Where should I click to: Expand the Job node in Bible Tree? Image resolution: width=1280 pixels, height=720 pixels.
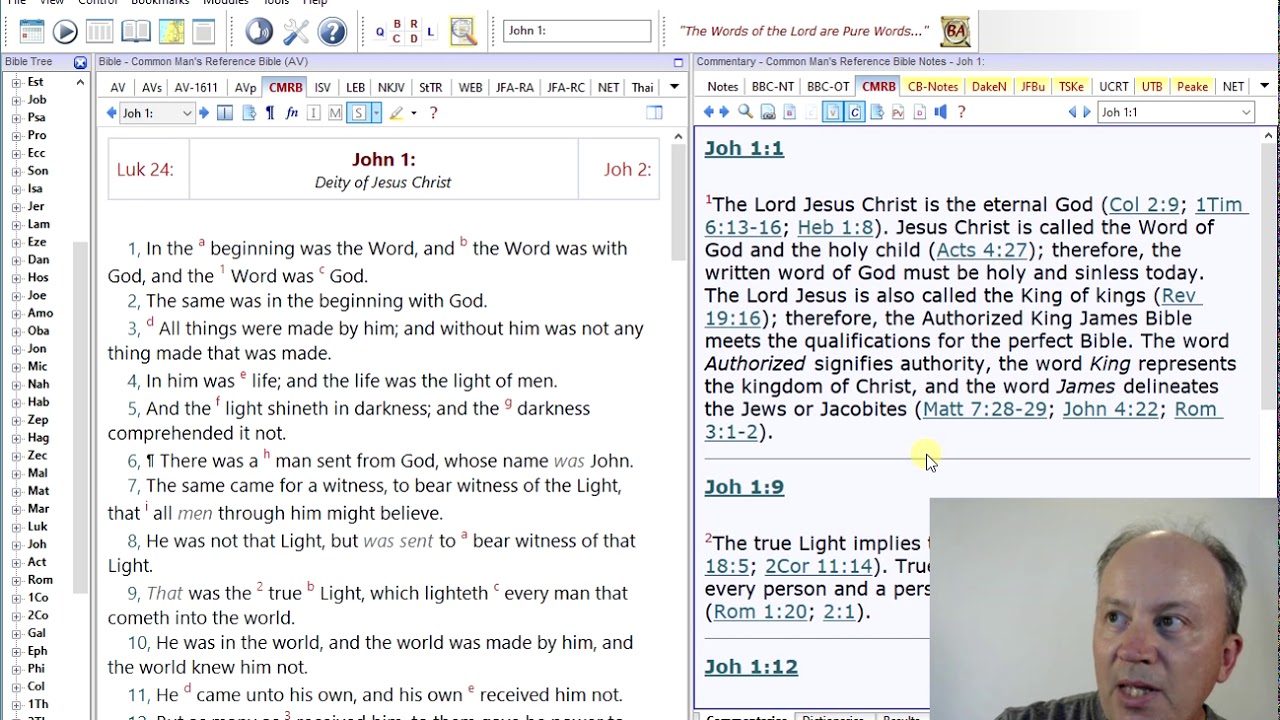tap(17, 100)
